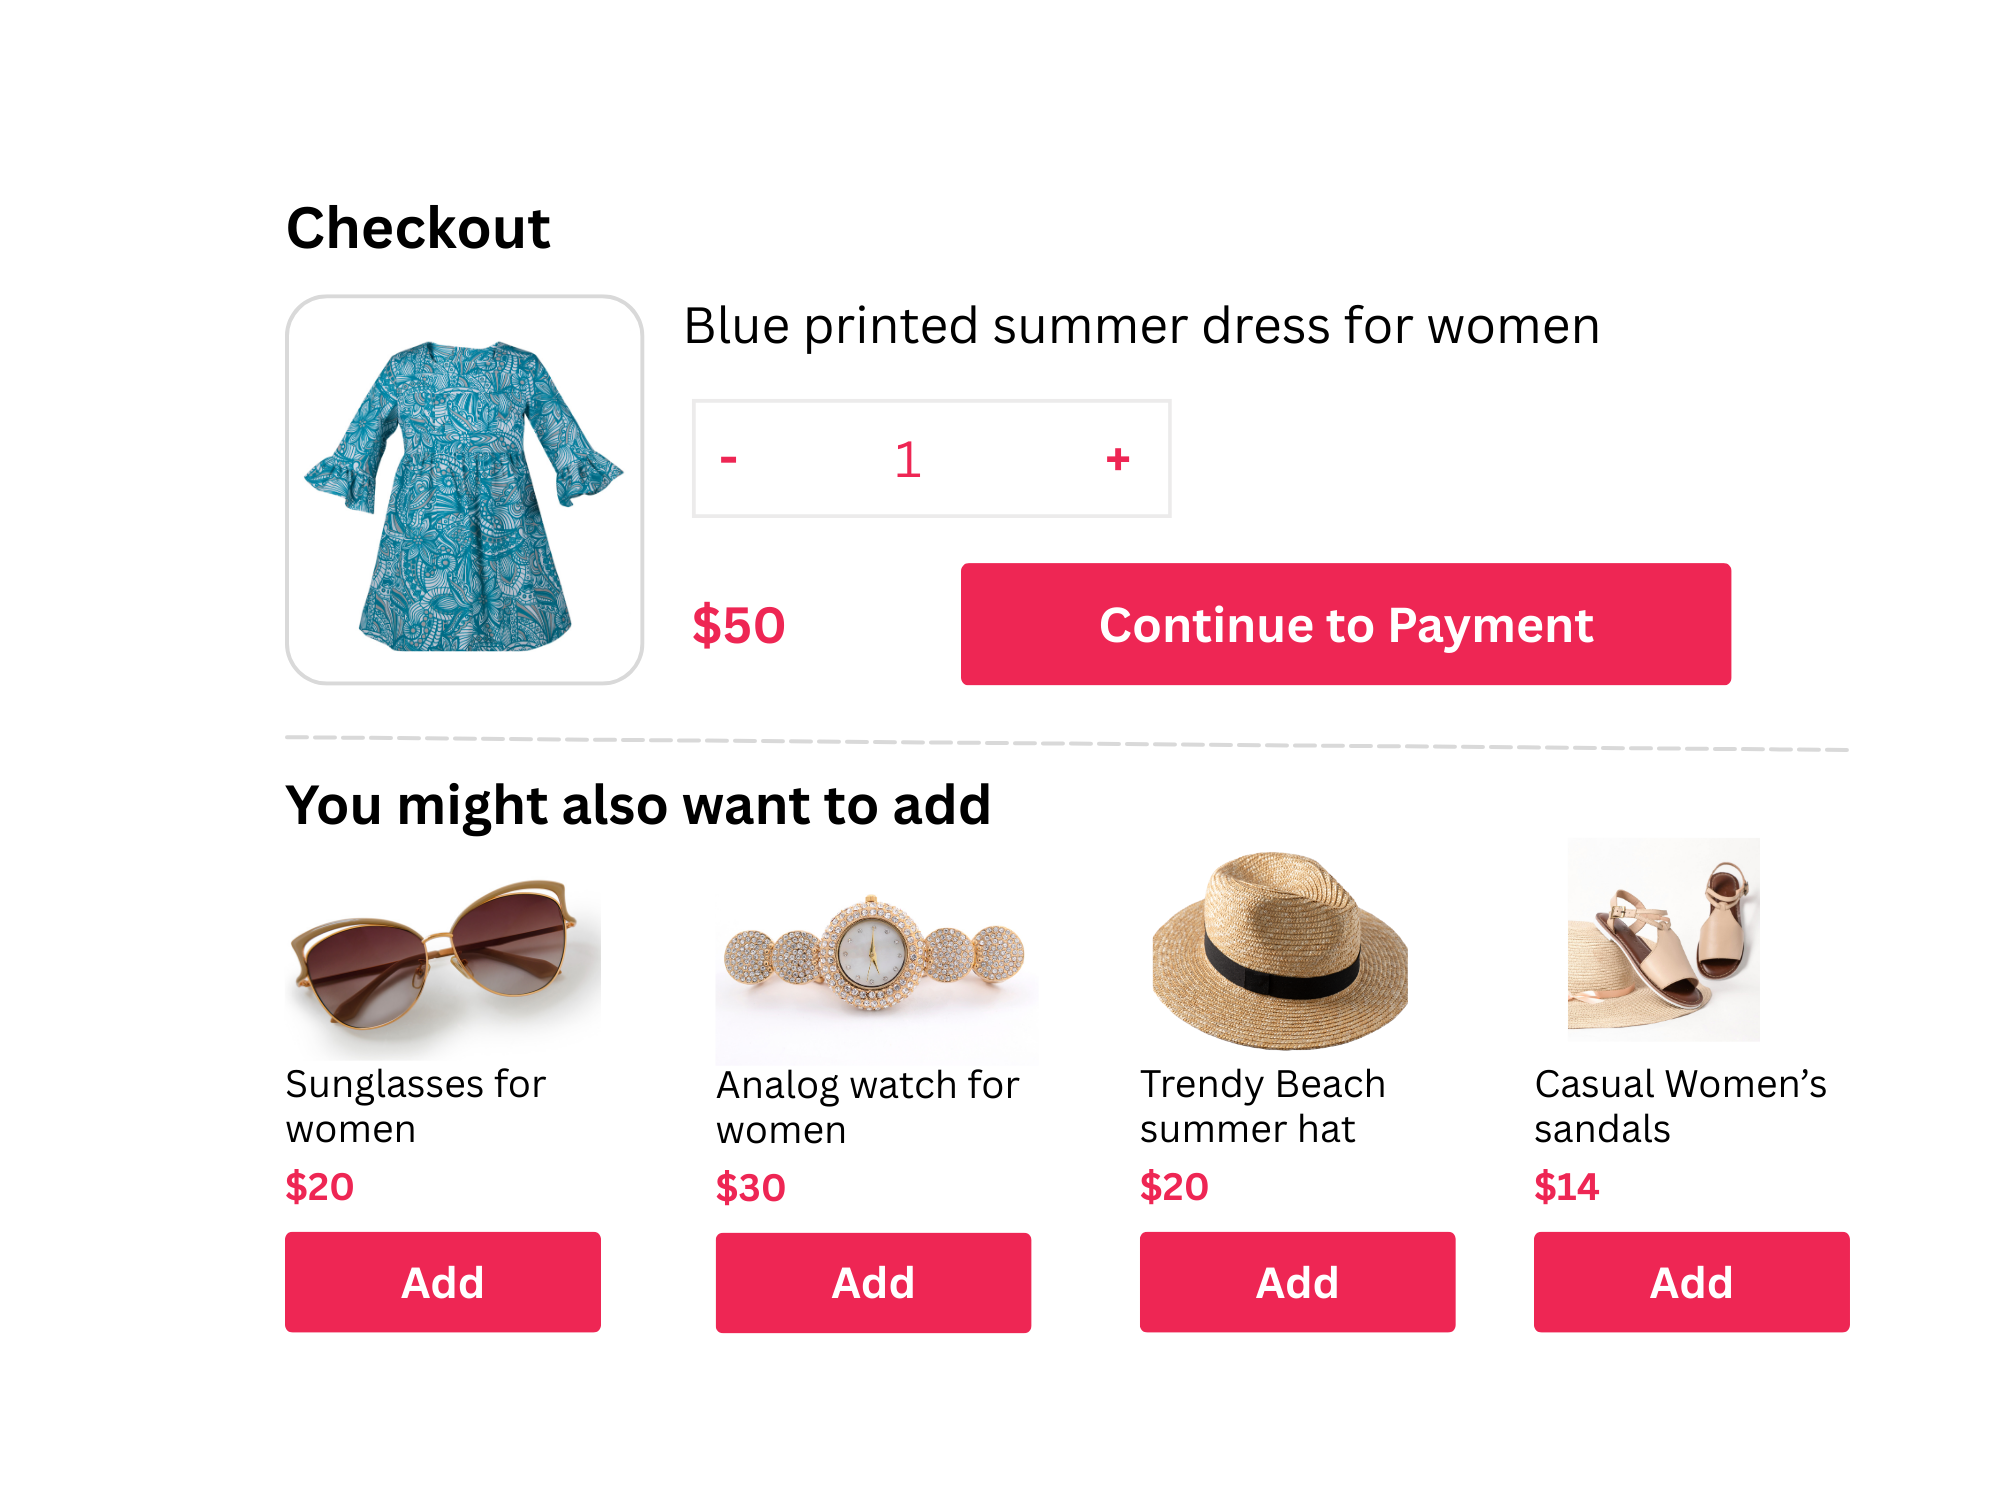Add Sunglasses for women to order
Screen dimensions: 2000x1500
[442, 1282]
